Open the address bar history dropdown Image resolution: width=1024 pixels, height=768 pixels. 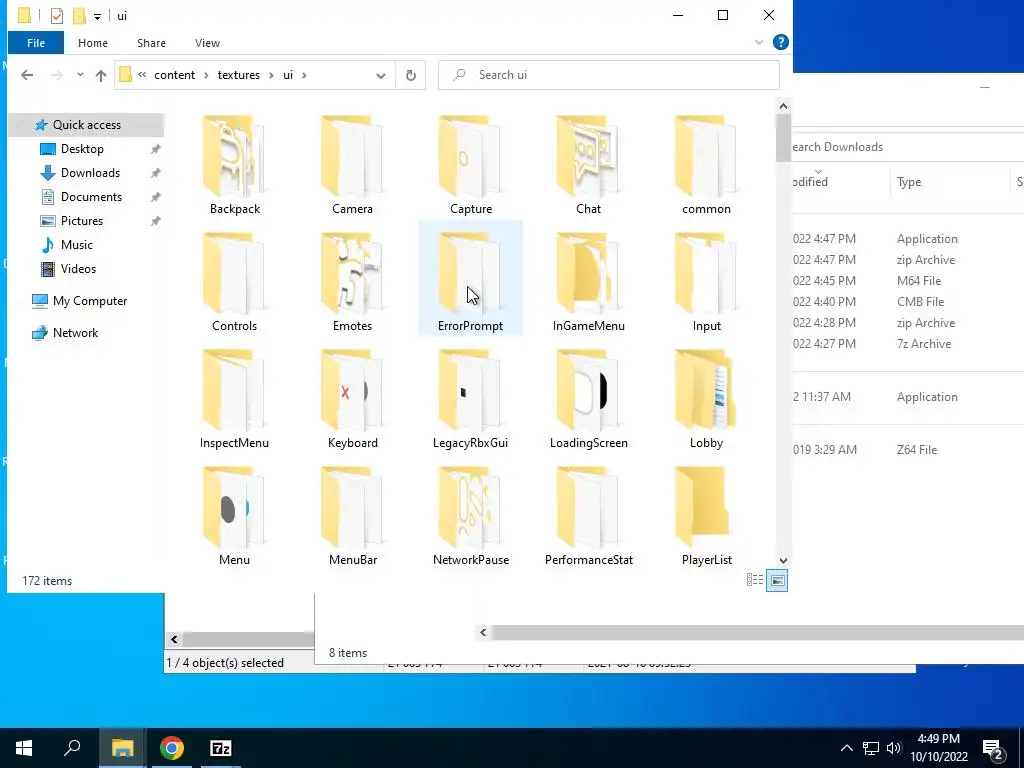click(x=381, y=75)
